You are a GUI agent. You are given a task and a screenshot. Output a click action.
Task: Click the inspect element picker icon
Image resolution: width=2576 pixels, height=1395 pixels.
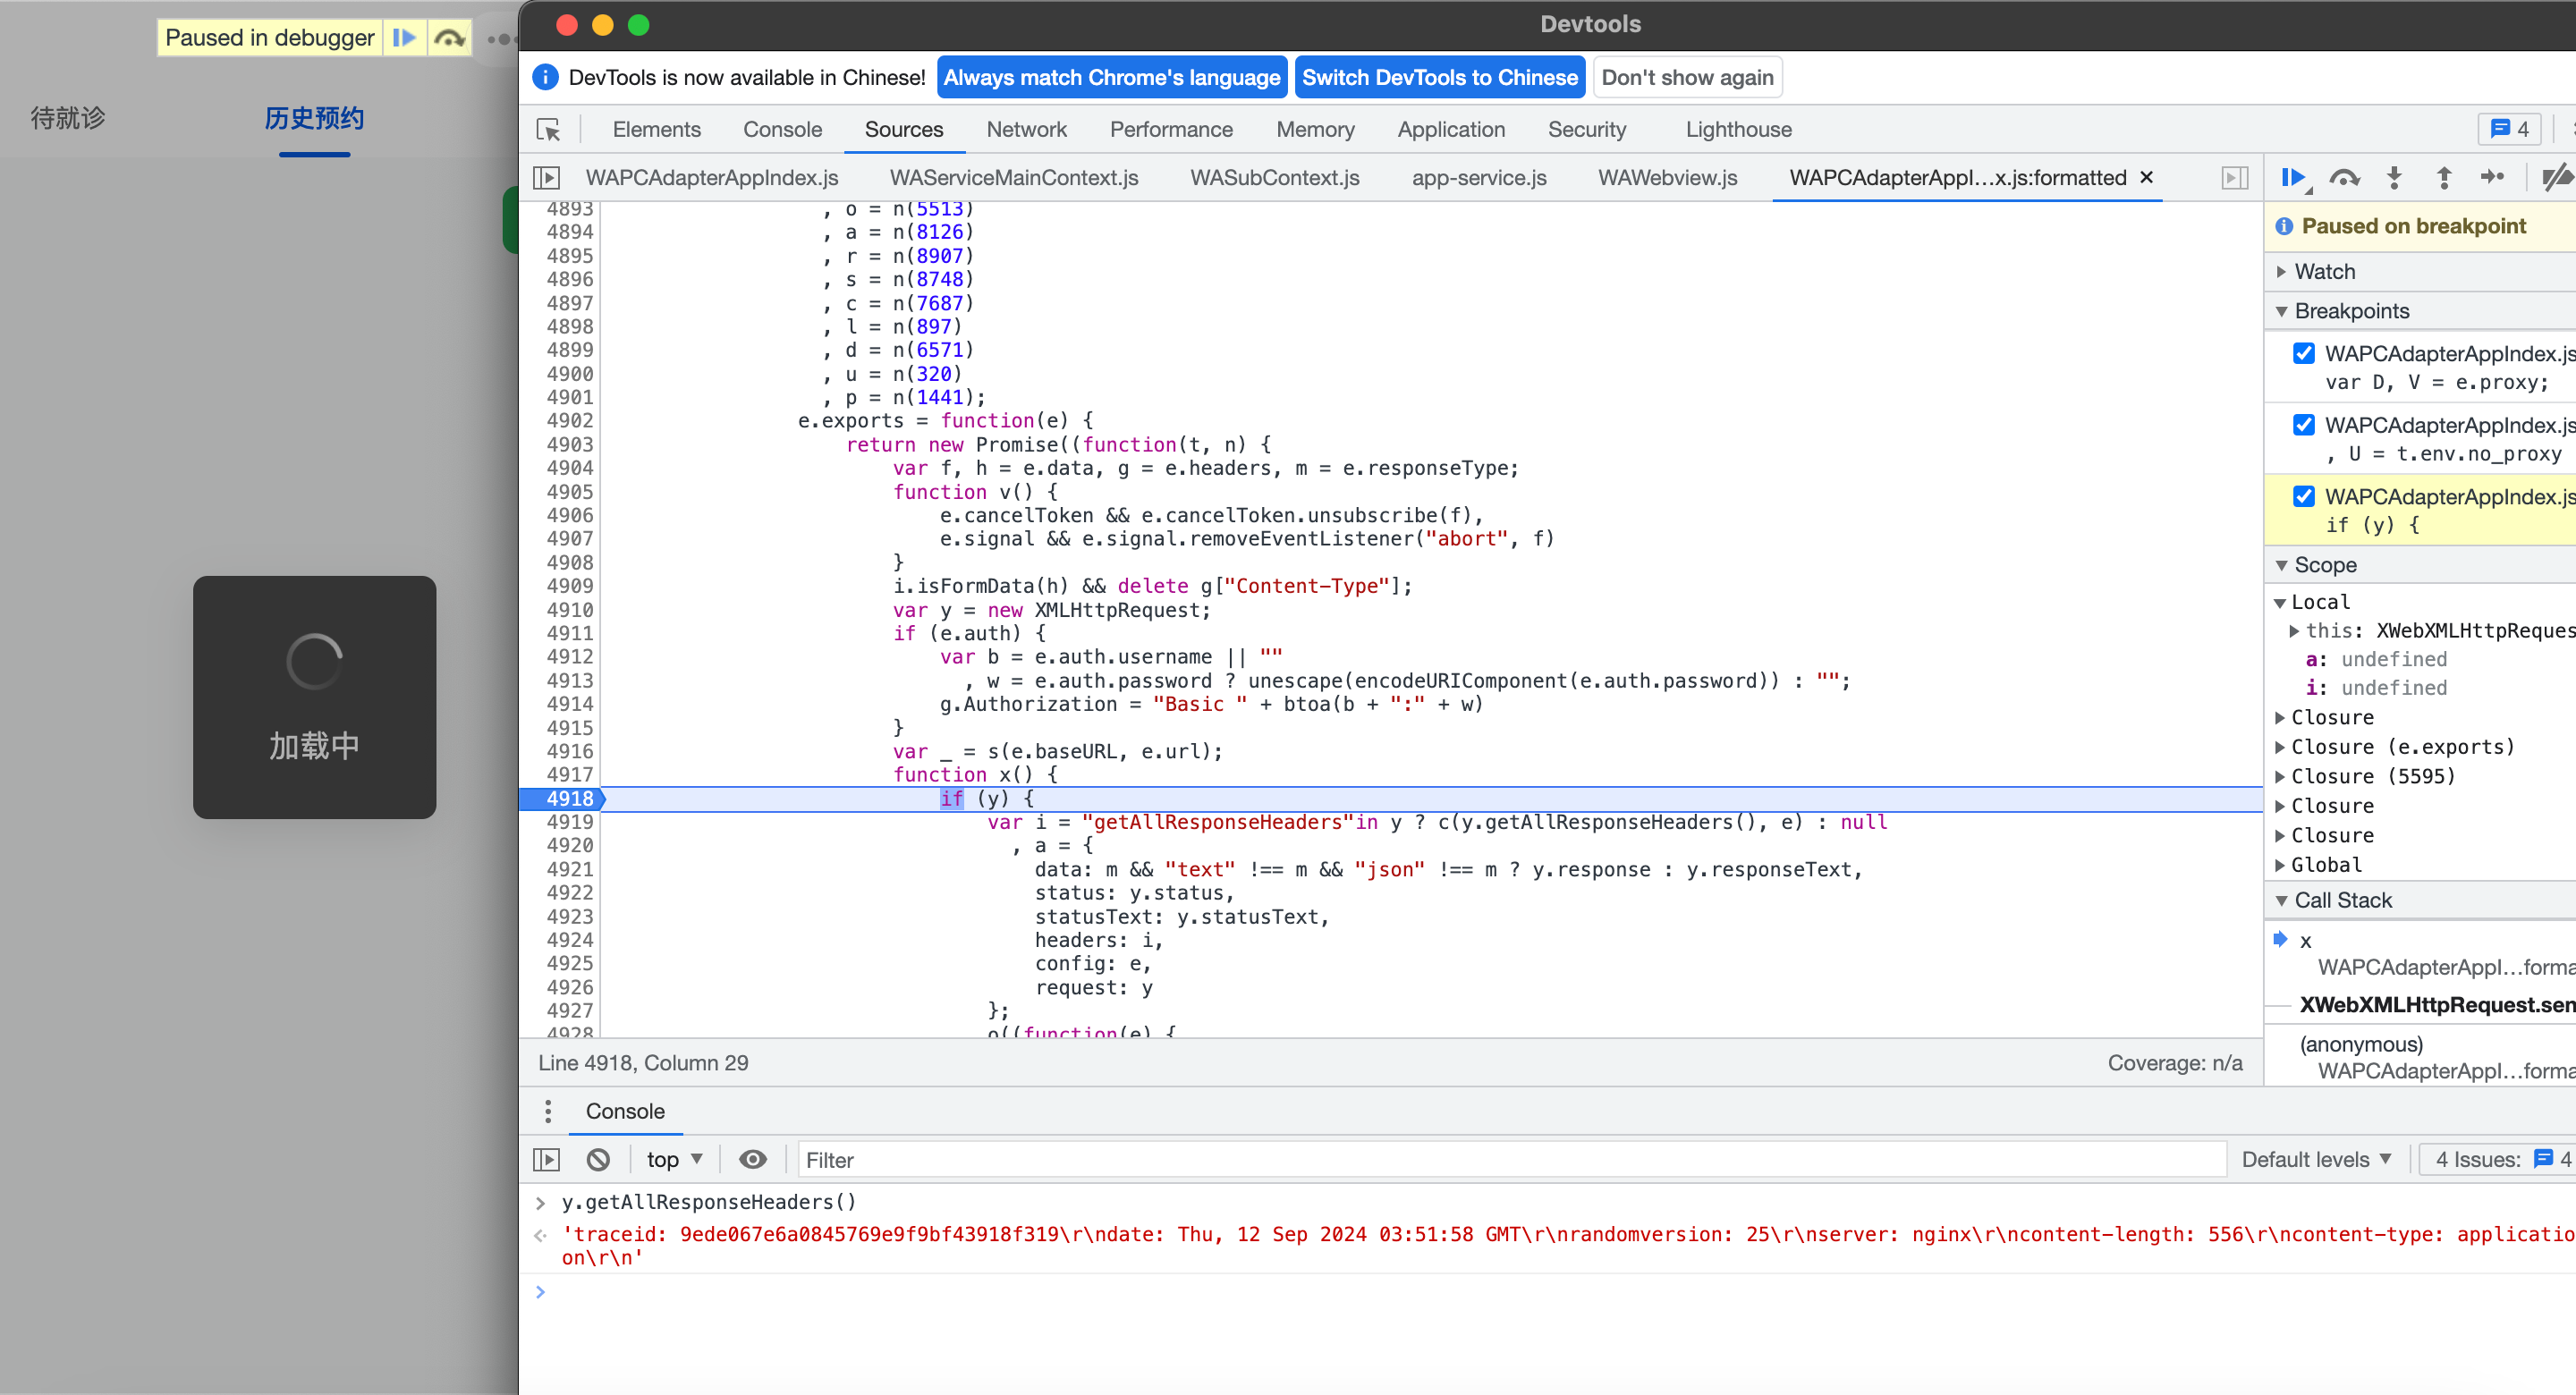point(548,130)
